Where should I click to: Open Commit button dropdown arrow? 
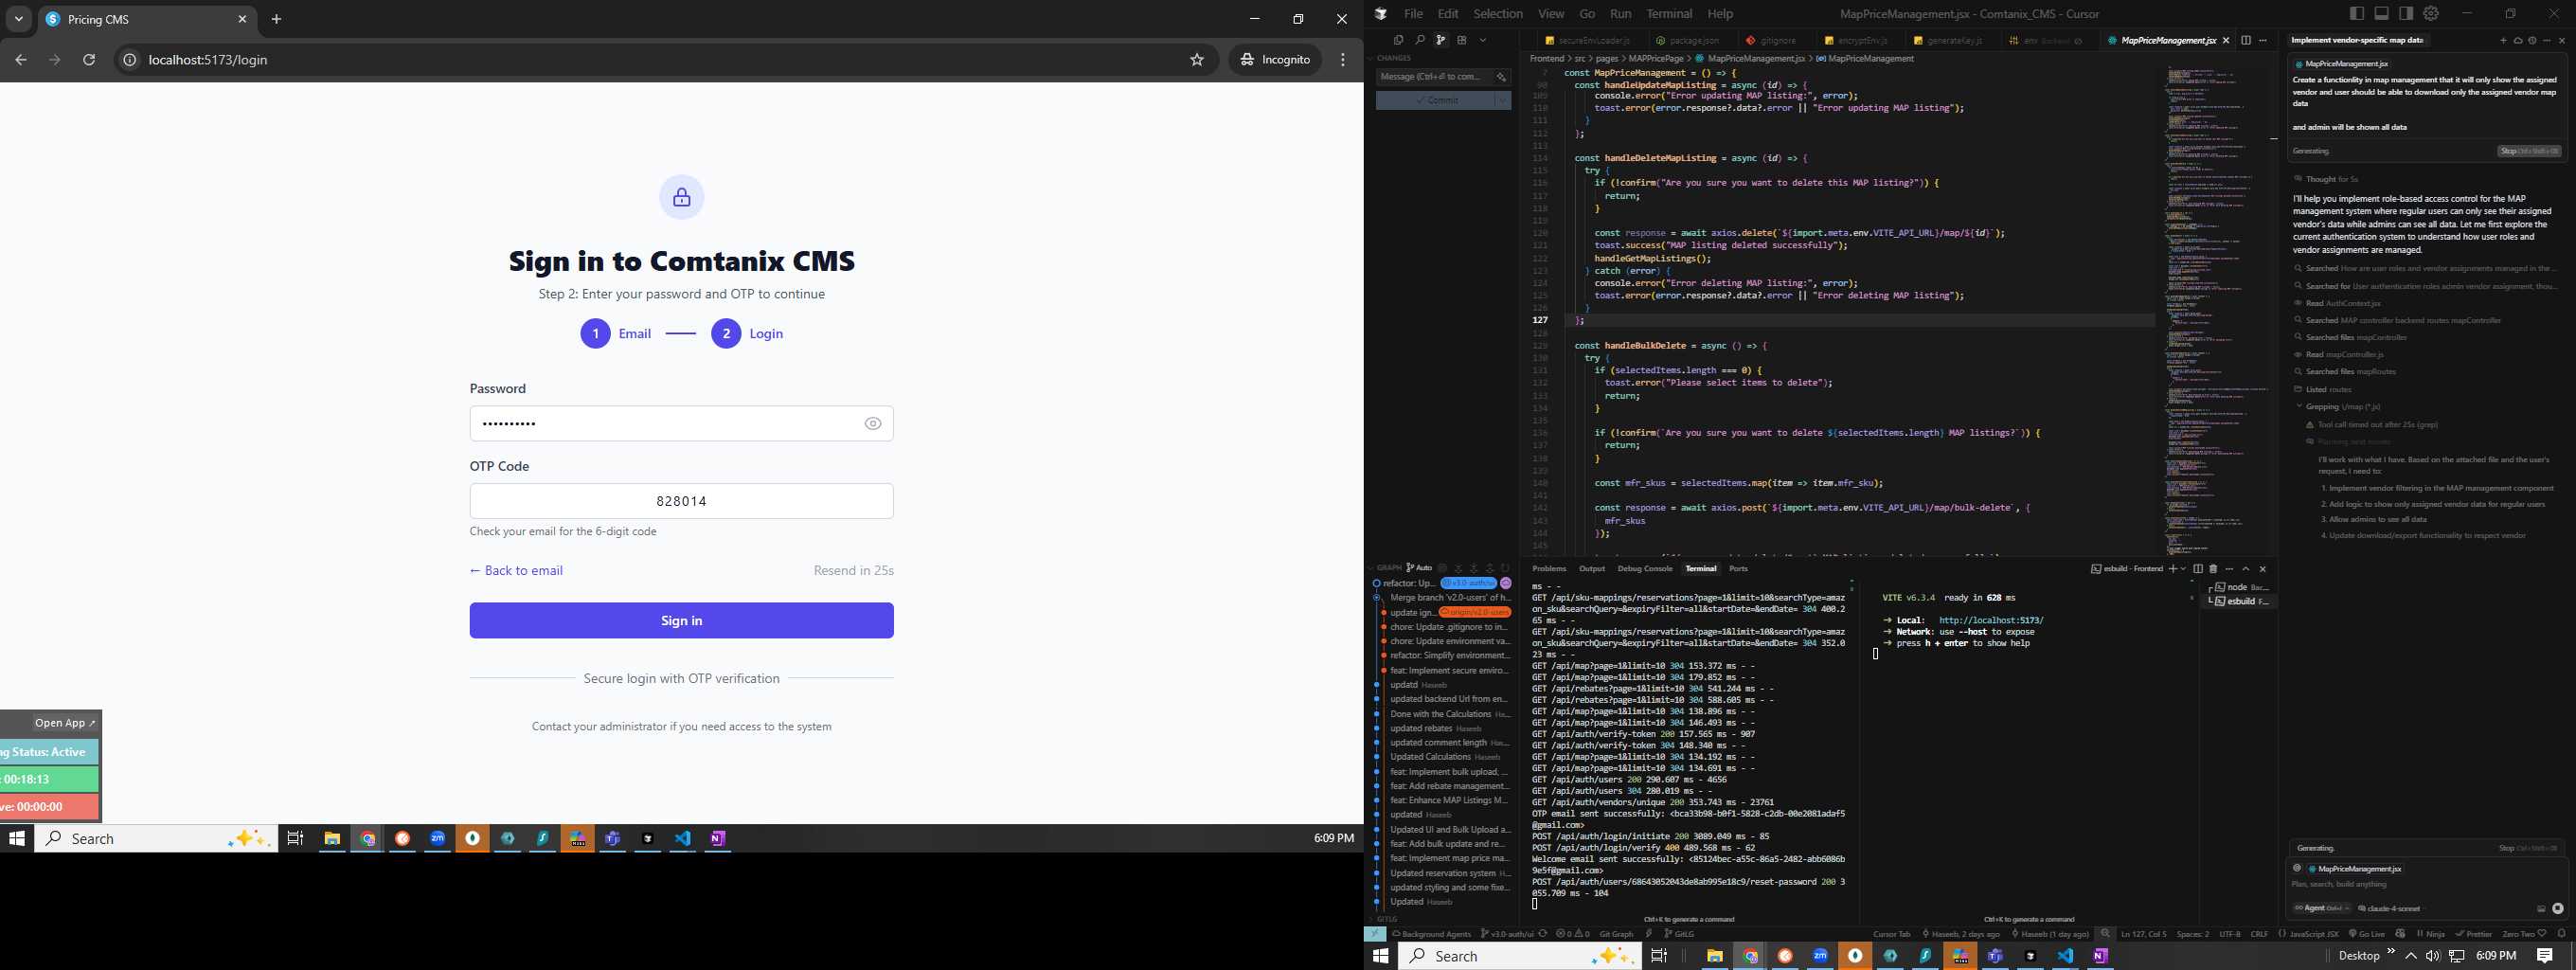(1503, 100)
